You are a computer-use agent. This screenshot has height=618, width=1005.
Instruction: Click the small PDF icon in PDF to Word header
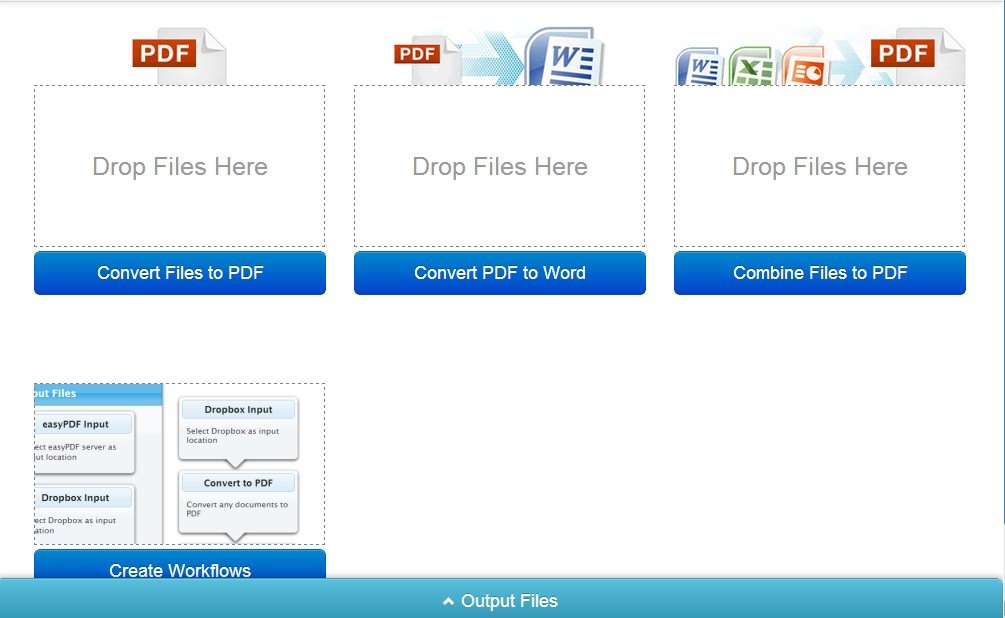tap(427, 60)
